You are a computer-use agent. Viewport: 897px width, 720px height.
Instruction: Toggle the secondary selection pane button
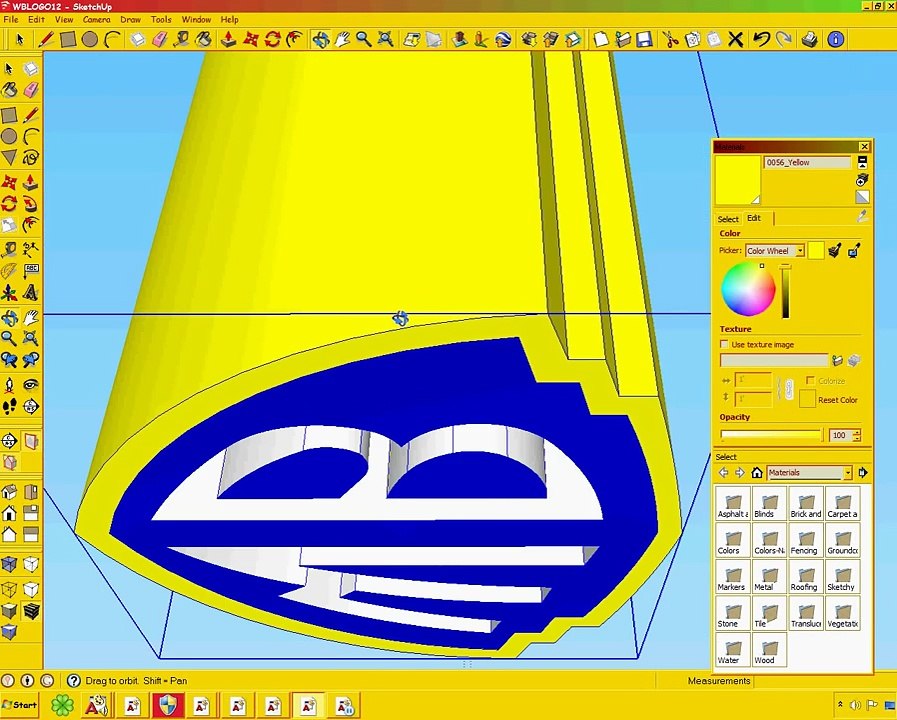click(862, 162)
